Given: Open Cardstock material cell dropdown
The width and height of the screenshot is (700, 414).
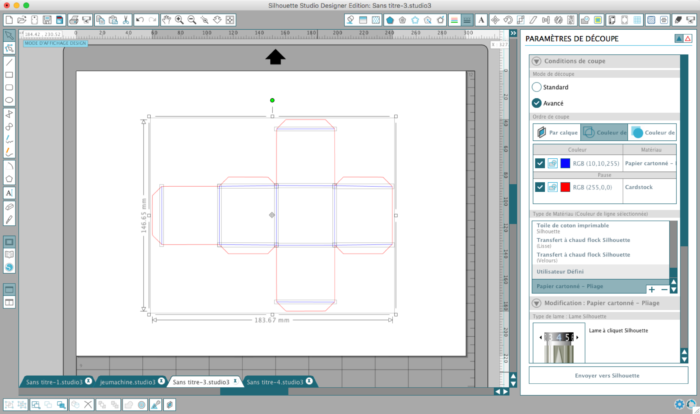Looking at the screenshot, I should tap(650, 187).
